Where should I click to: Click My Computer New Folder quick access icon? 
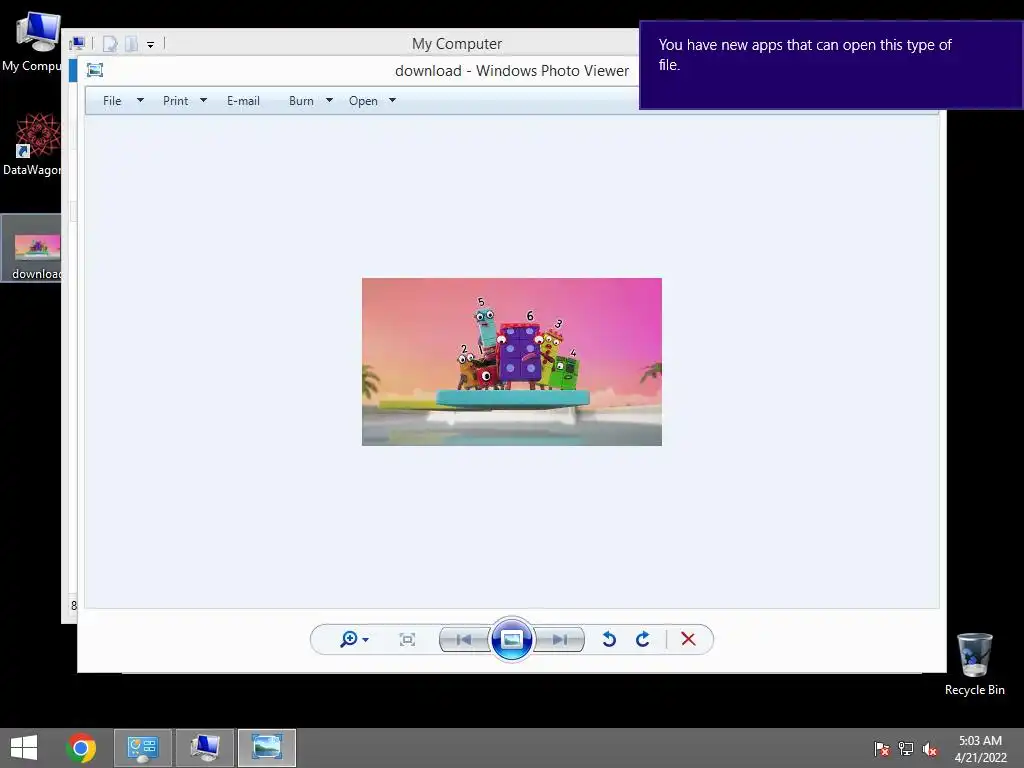point(131,44)
